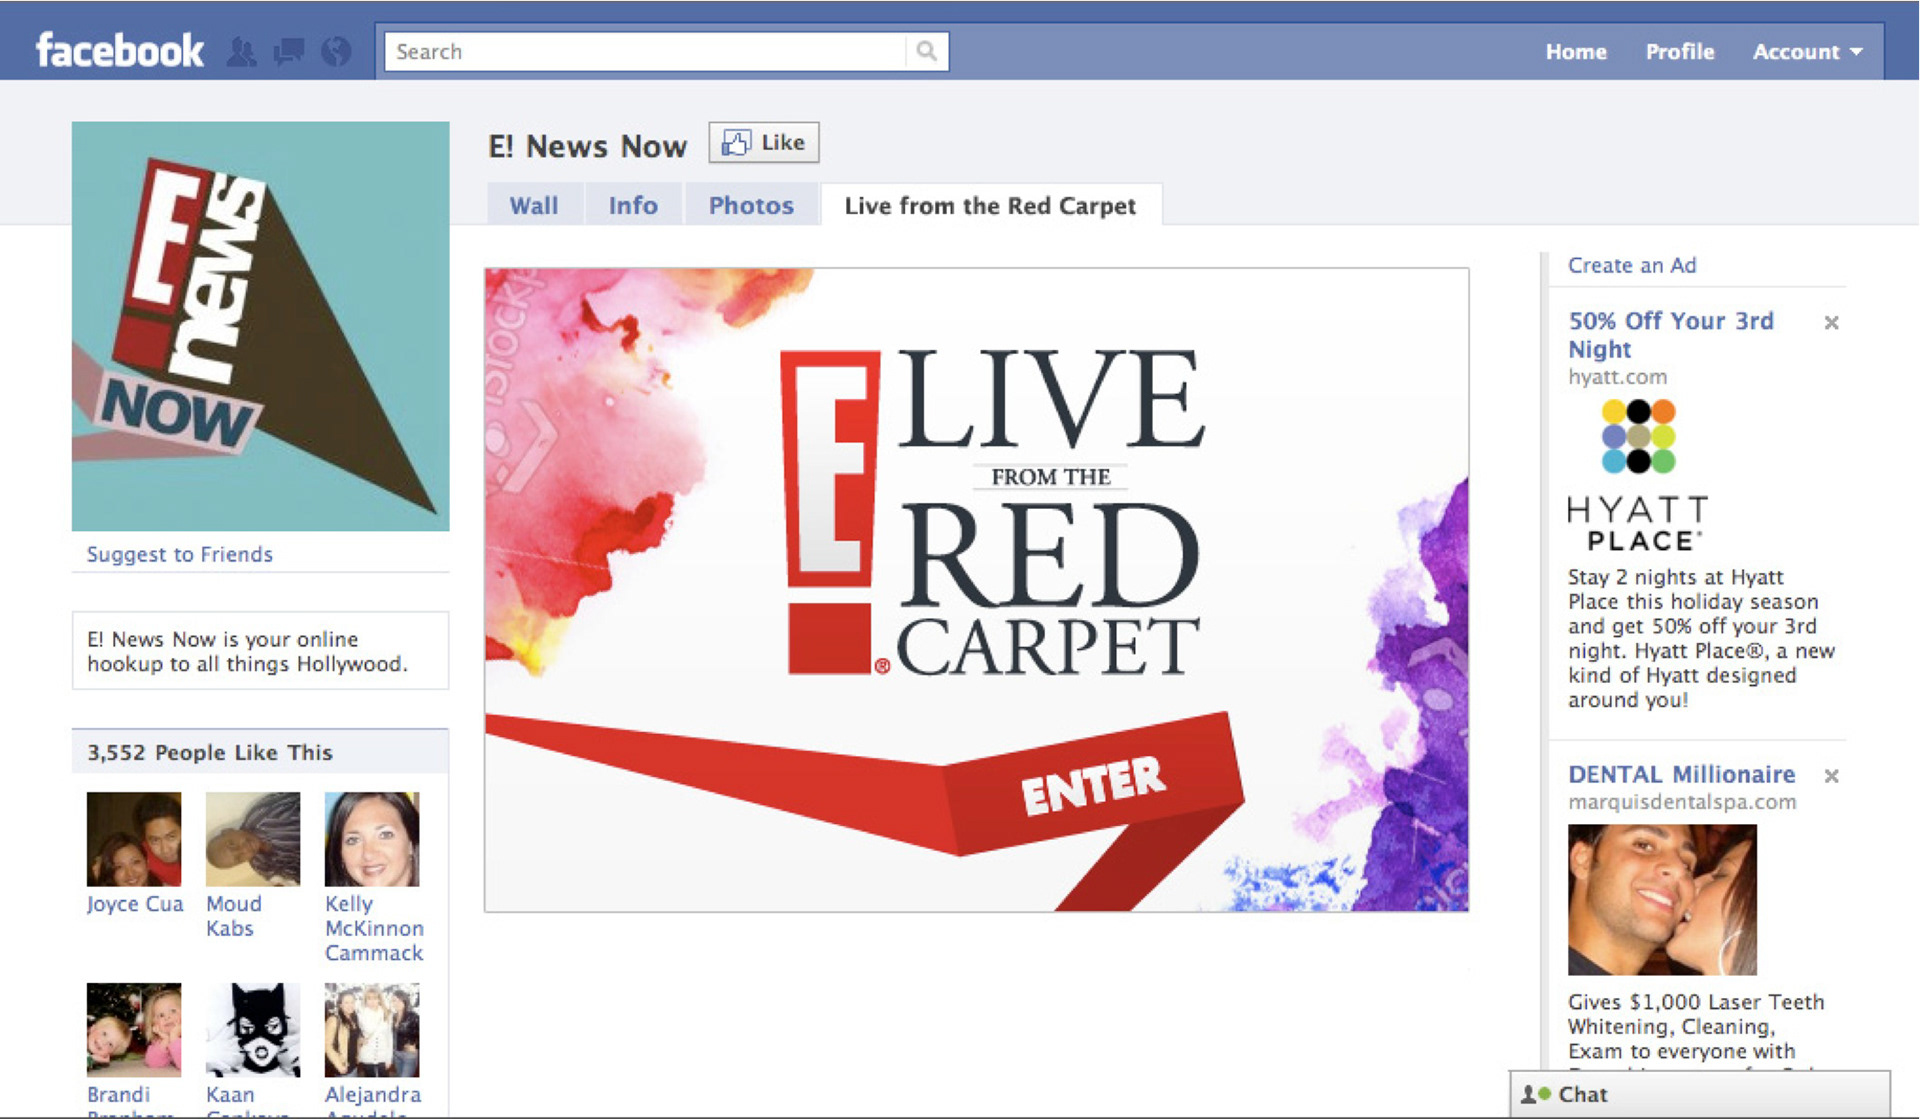This screenshot has height=1119, width=1920.
Task: Click the red ENTER banner
Action: pyautogui.click(x=1092, y=786)
